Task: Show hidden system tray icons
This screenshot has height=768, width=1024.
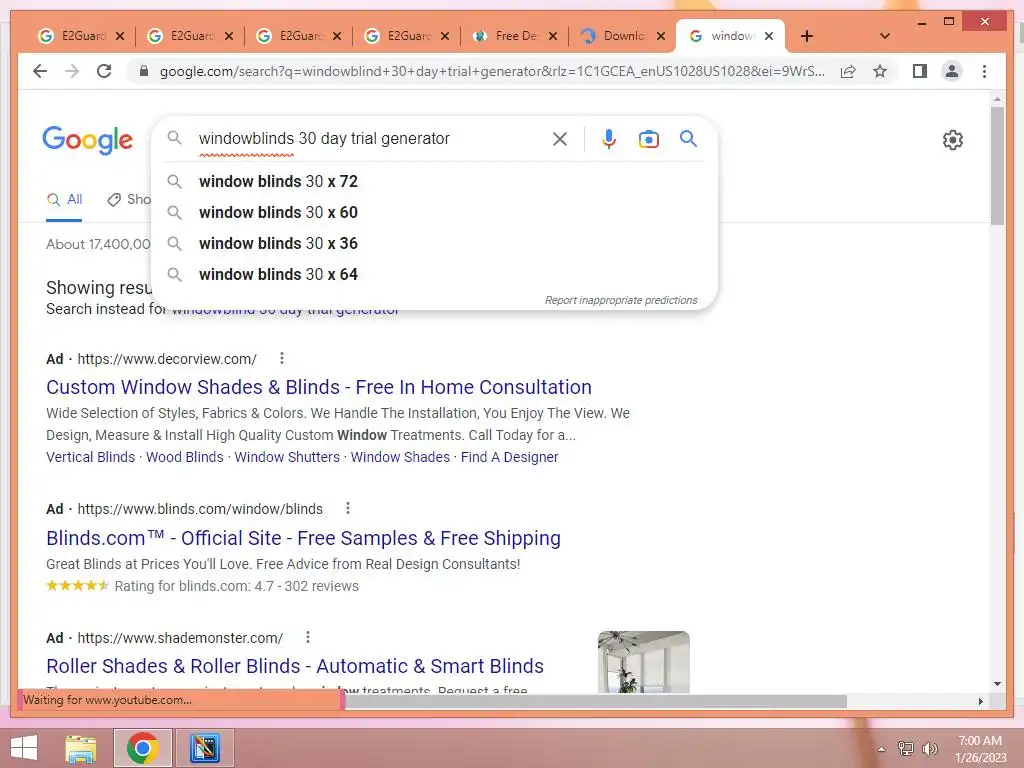Action: tap(882, 748)
